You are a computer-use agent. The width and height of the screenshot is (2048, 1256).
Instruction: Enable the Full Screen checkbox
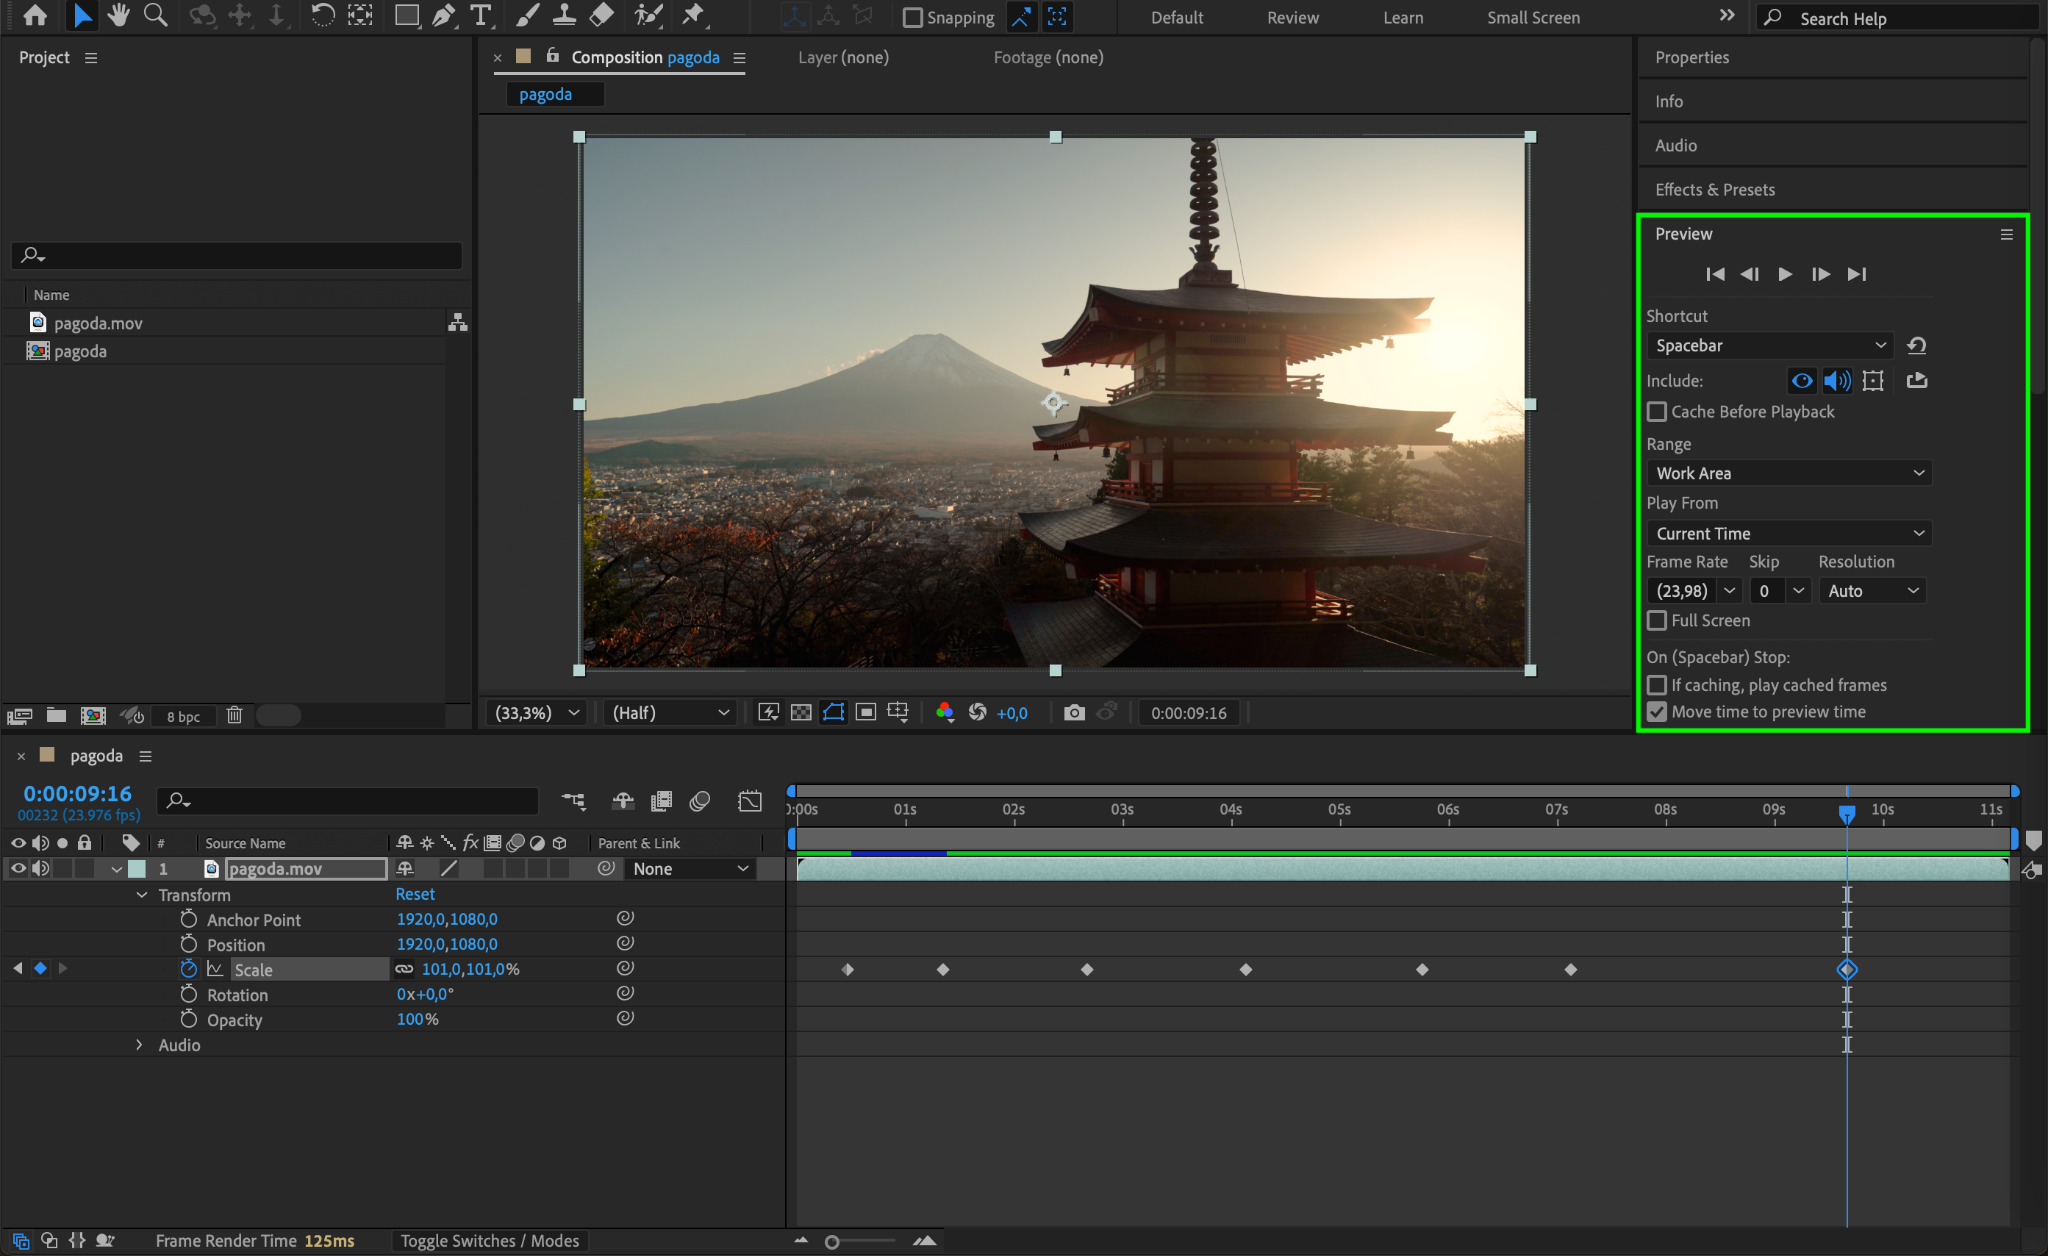coord(1657,620)
